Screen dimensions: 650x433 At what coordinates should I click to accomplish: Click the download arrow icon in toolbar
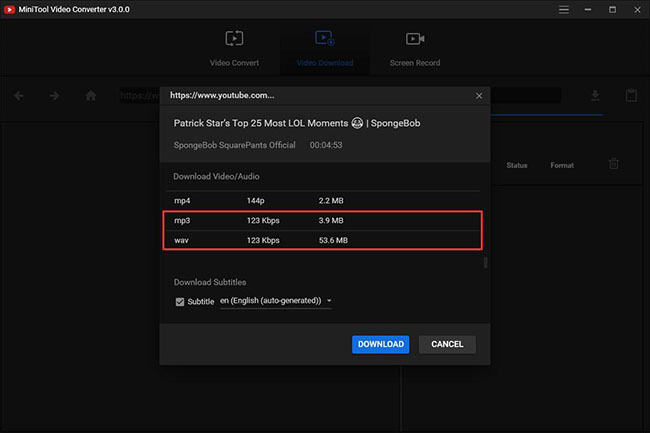coord(595,95)
